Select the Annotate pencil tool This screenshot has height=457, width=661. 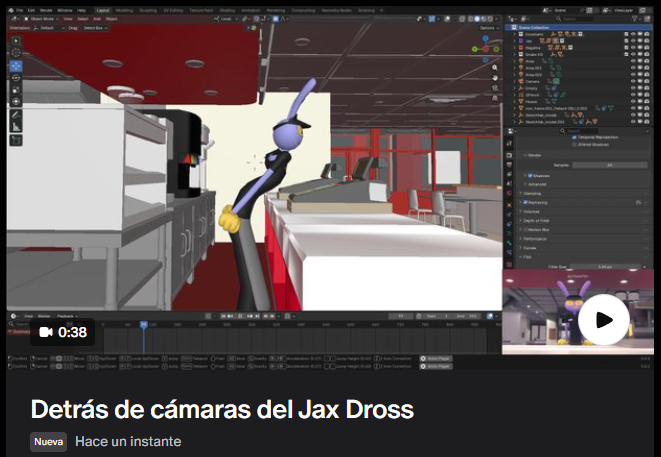(x=16, y=115)
